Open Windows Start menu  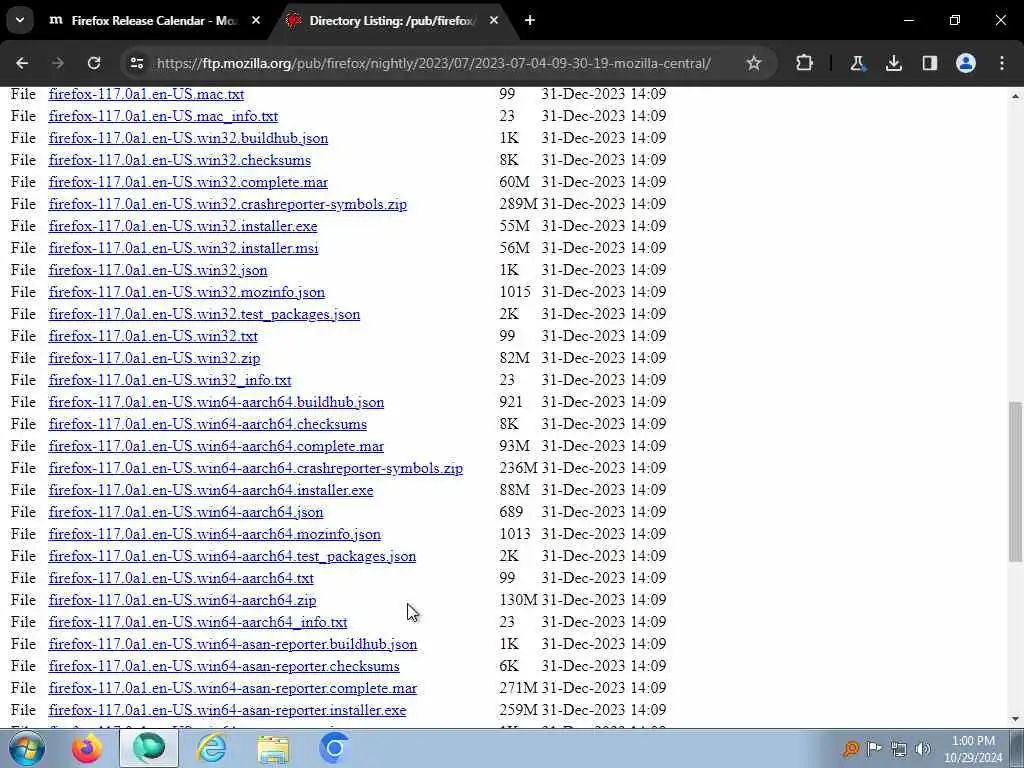click(26, 748)
